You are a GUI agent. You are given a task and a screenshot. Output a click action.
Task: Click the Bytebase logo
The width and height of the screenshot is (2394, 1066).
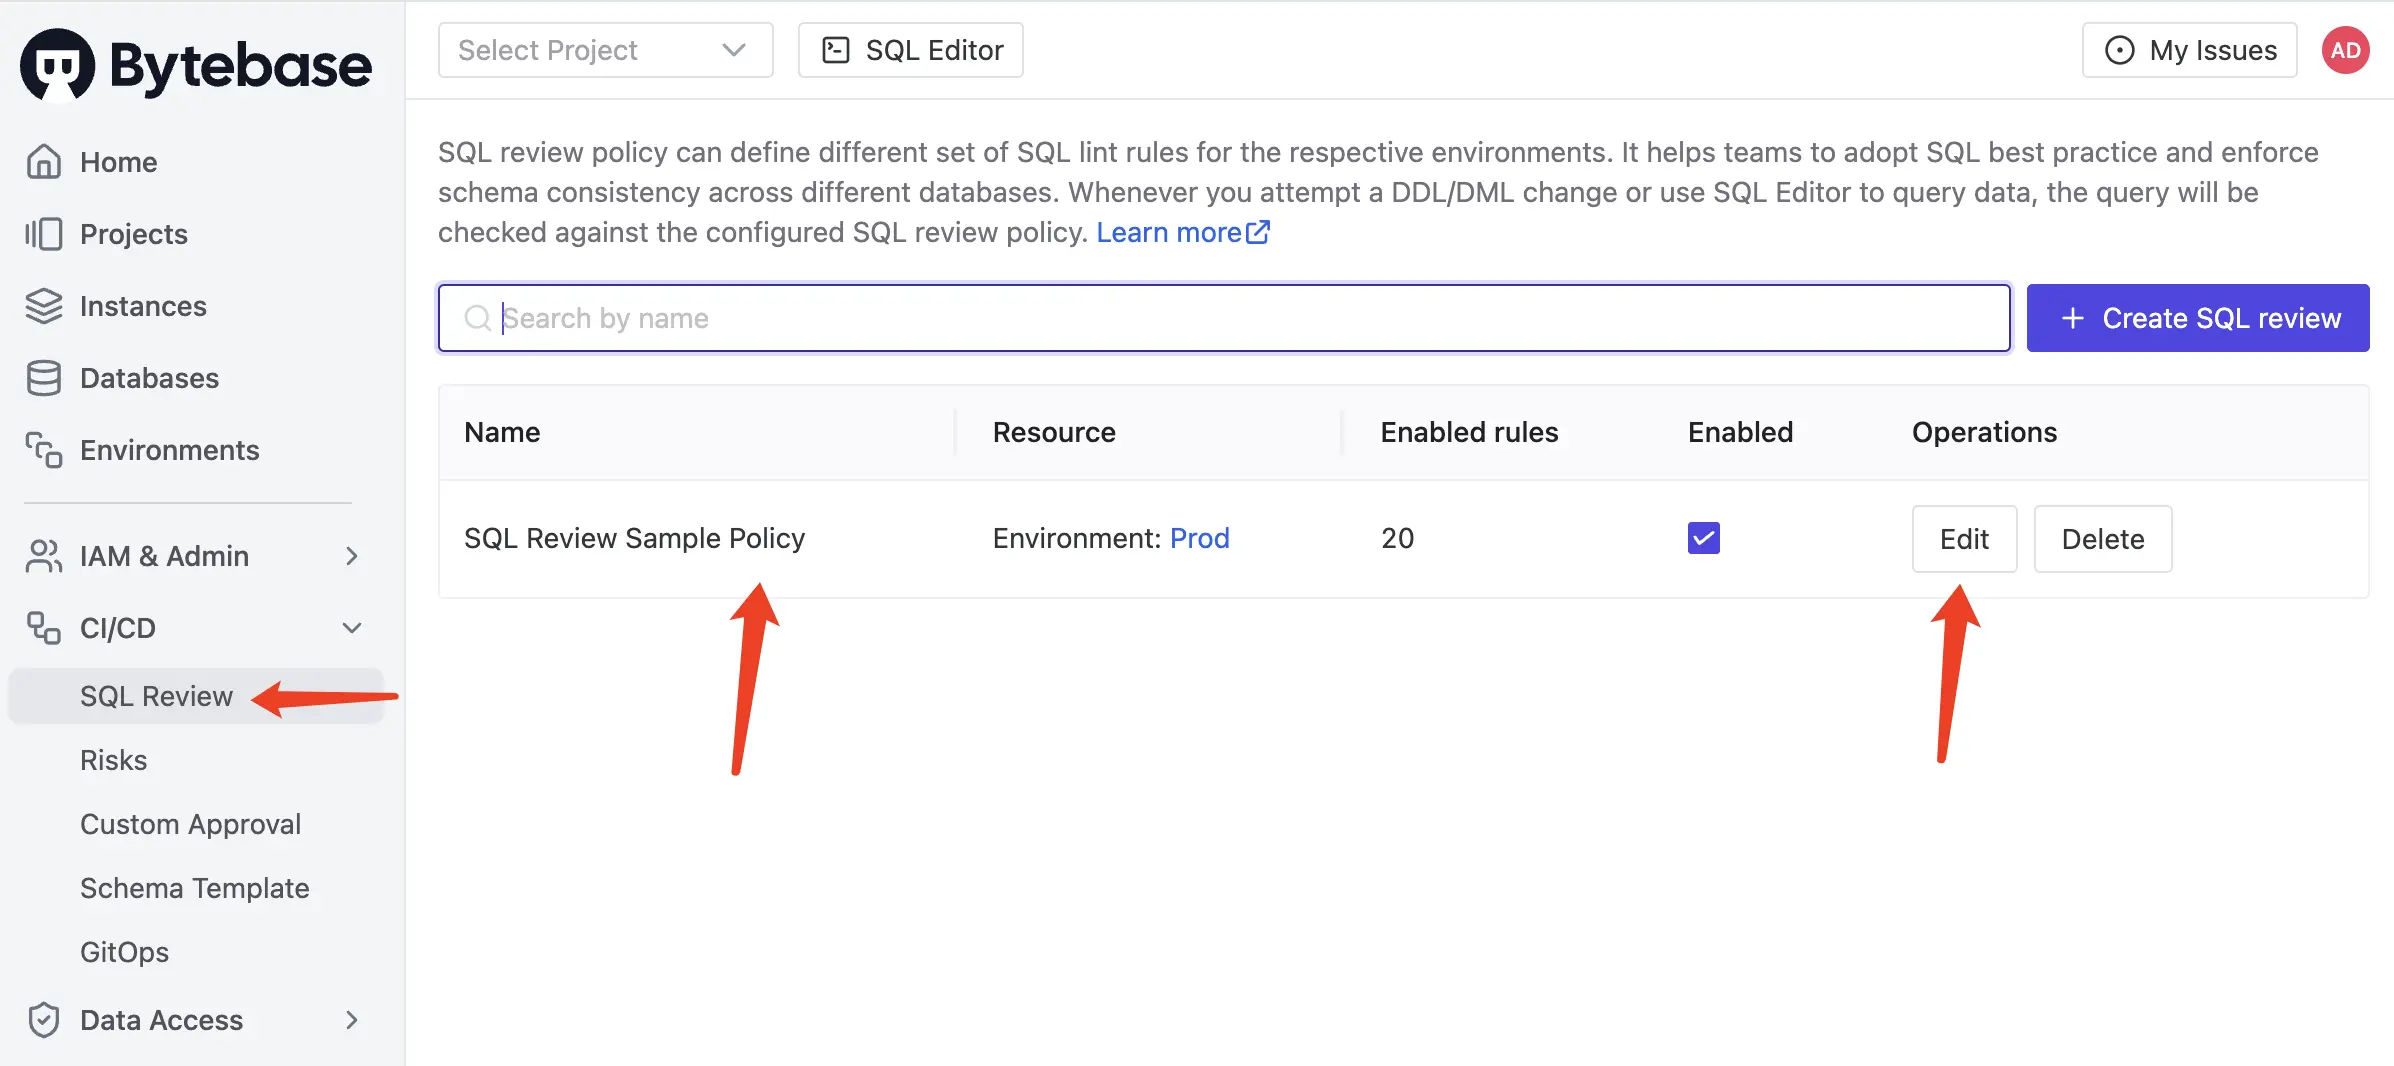click(196, 65)
